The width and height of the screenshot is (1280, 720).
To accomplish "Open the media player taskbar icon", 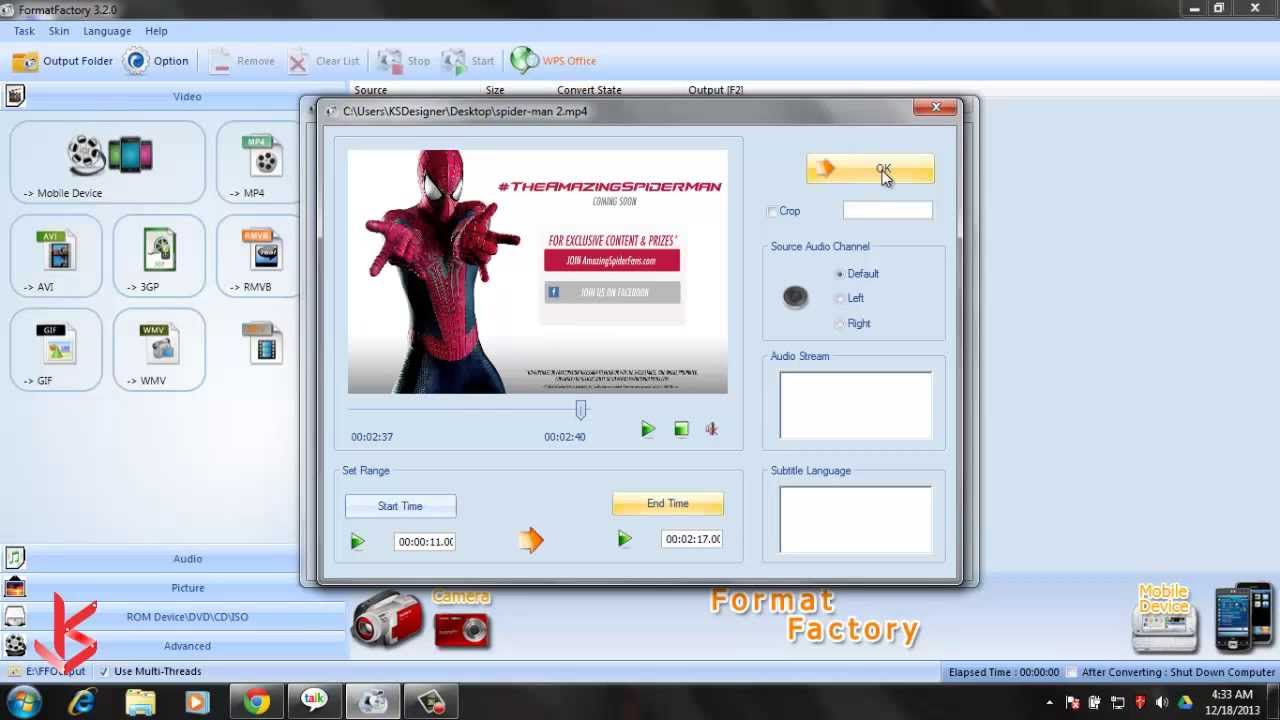I will 197,702.
